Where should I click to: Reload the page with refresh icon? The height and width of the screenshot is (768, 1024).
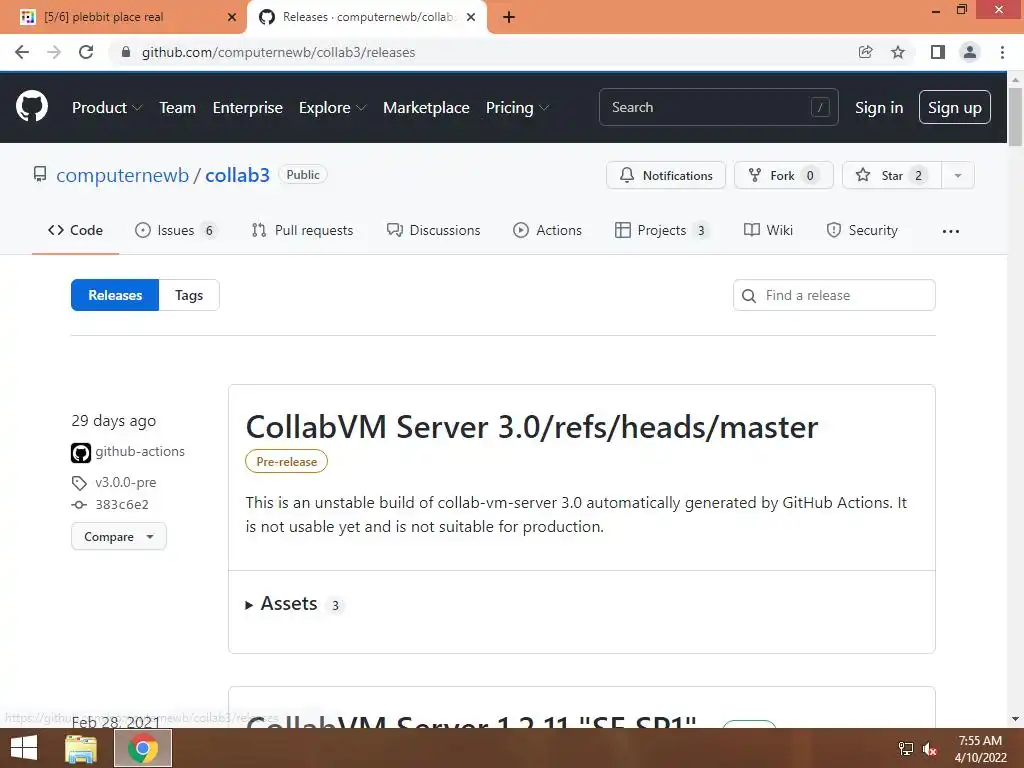86,52
